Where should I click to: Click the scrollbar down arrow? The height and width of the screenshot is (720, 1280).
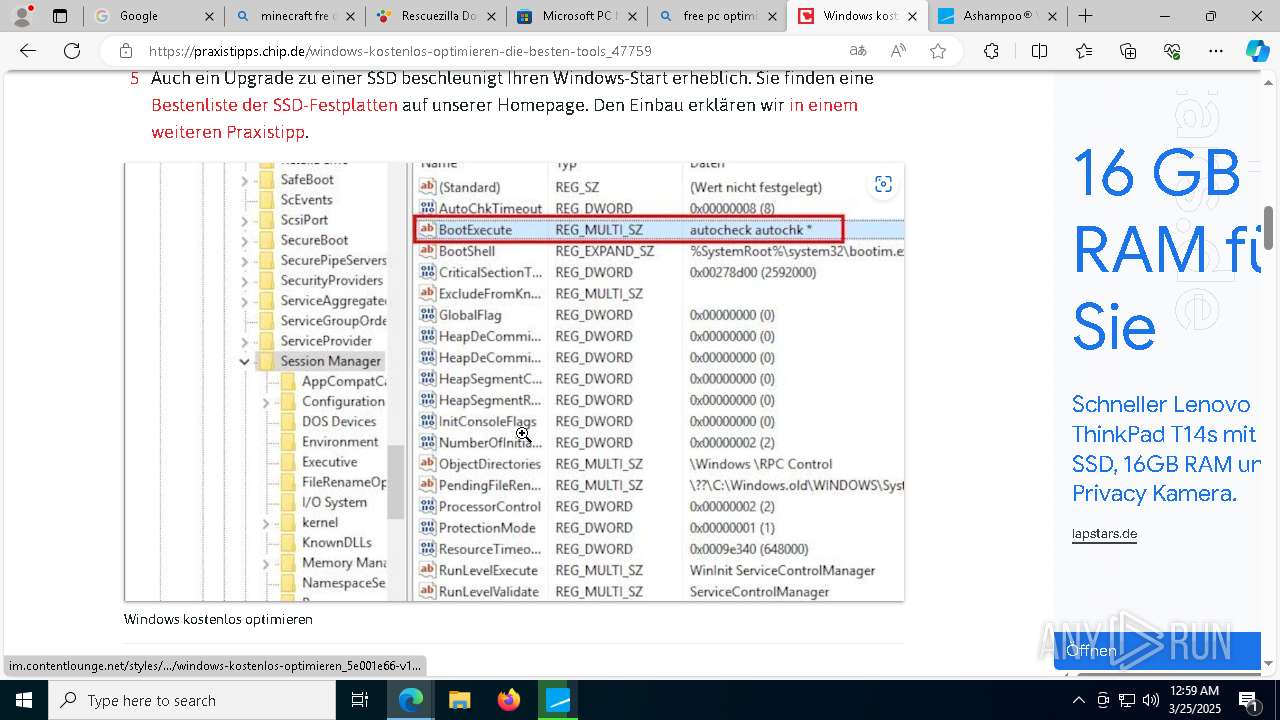tap(1269, 663)
